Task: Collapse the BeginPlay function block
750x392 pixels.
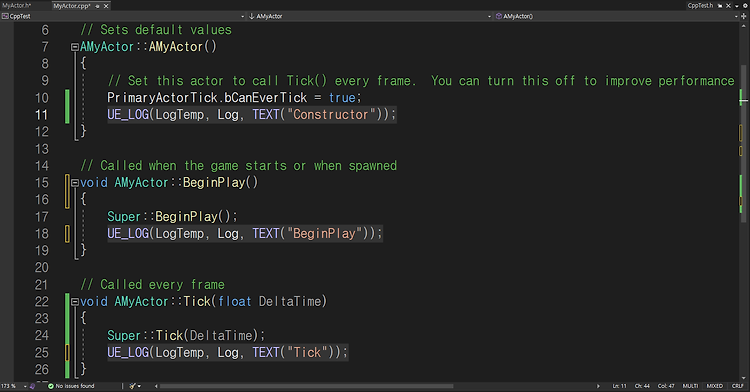Action: coord(75,183)
